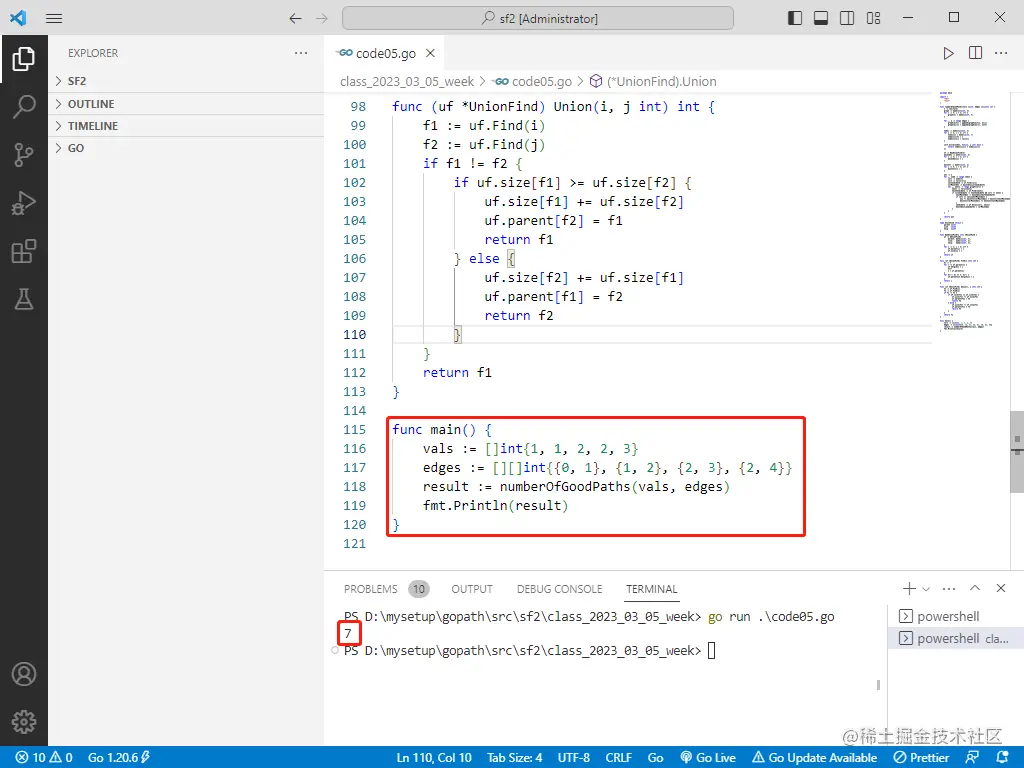Screen dimensions: 1024x768
Task: Click the Go 1.20.6 version status item
Action: 119,758
